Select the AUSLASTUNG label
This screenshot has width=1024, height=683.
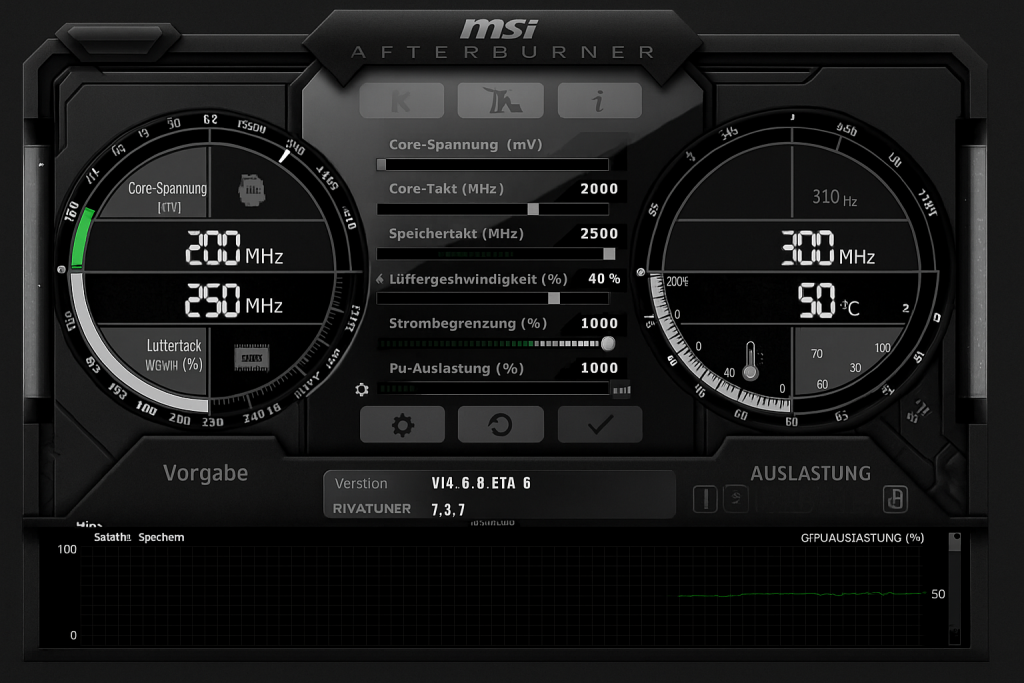tap(810, 473)
